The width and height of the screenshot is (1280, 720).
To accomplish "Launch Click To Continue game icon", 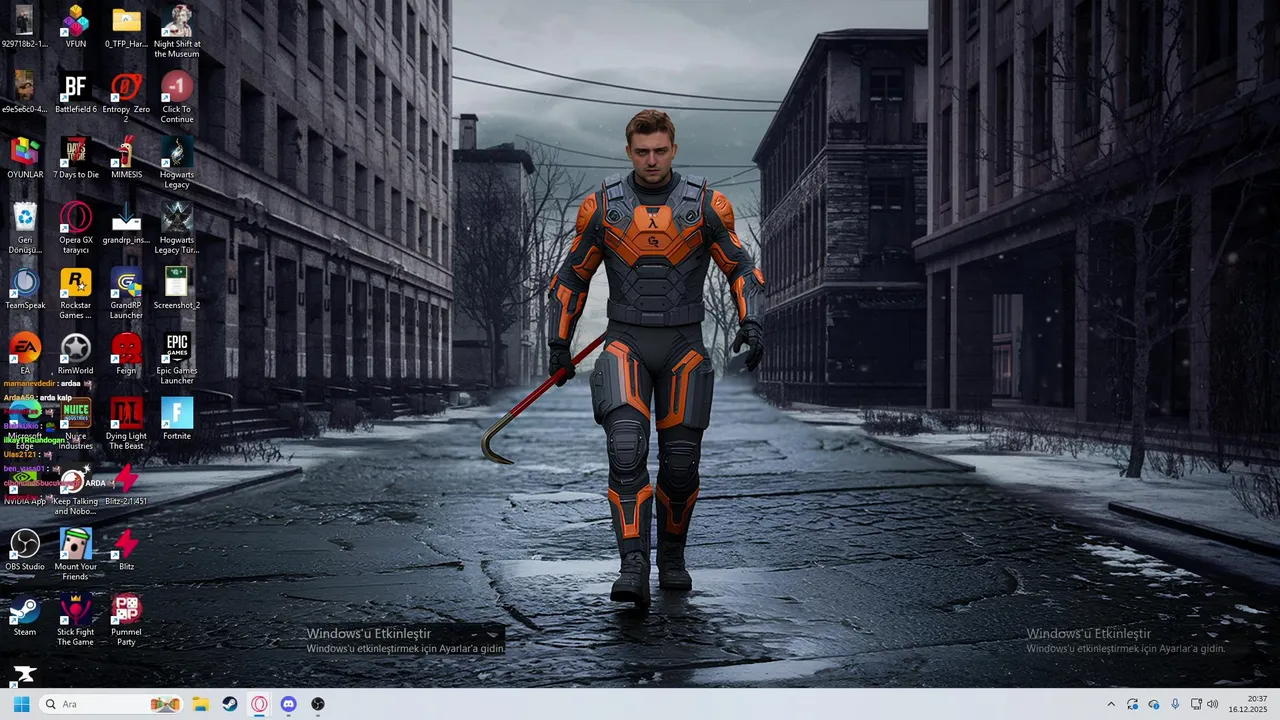I will [x=177, y=97].
